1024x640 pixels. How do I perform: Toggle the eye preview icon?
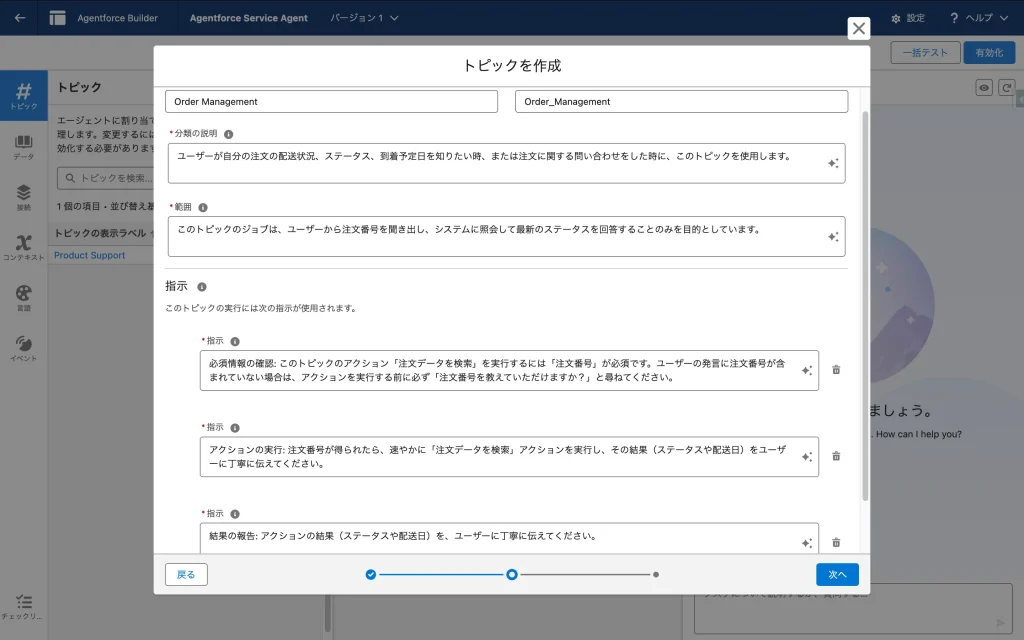[984, 88]
